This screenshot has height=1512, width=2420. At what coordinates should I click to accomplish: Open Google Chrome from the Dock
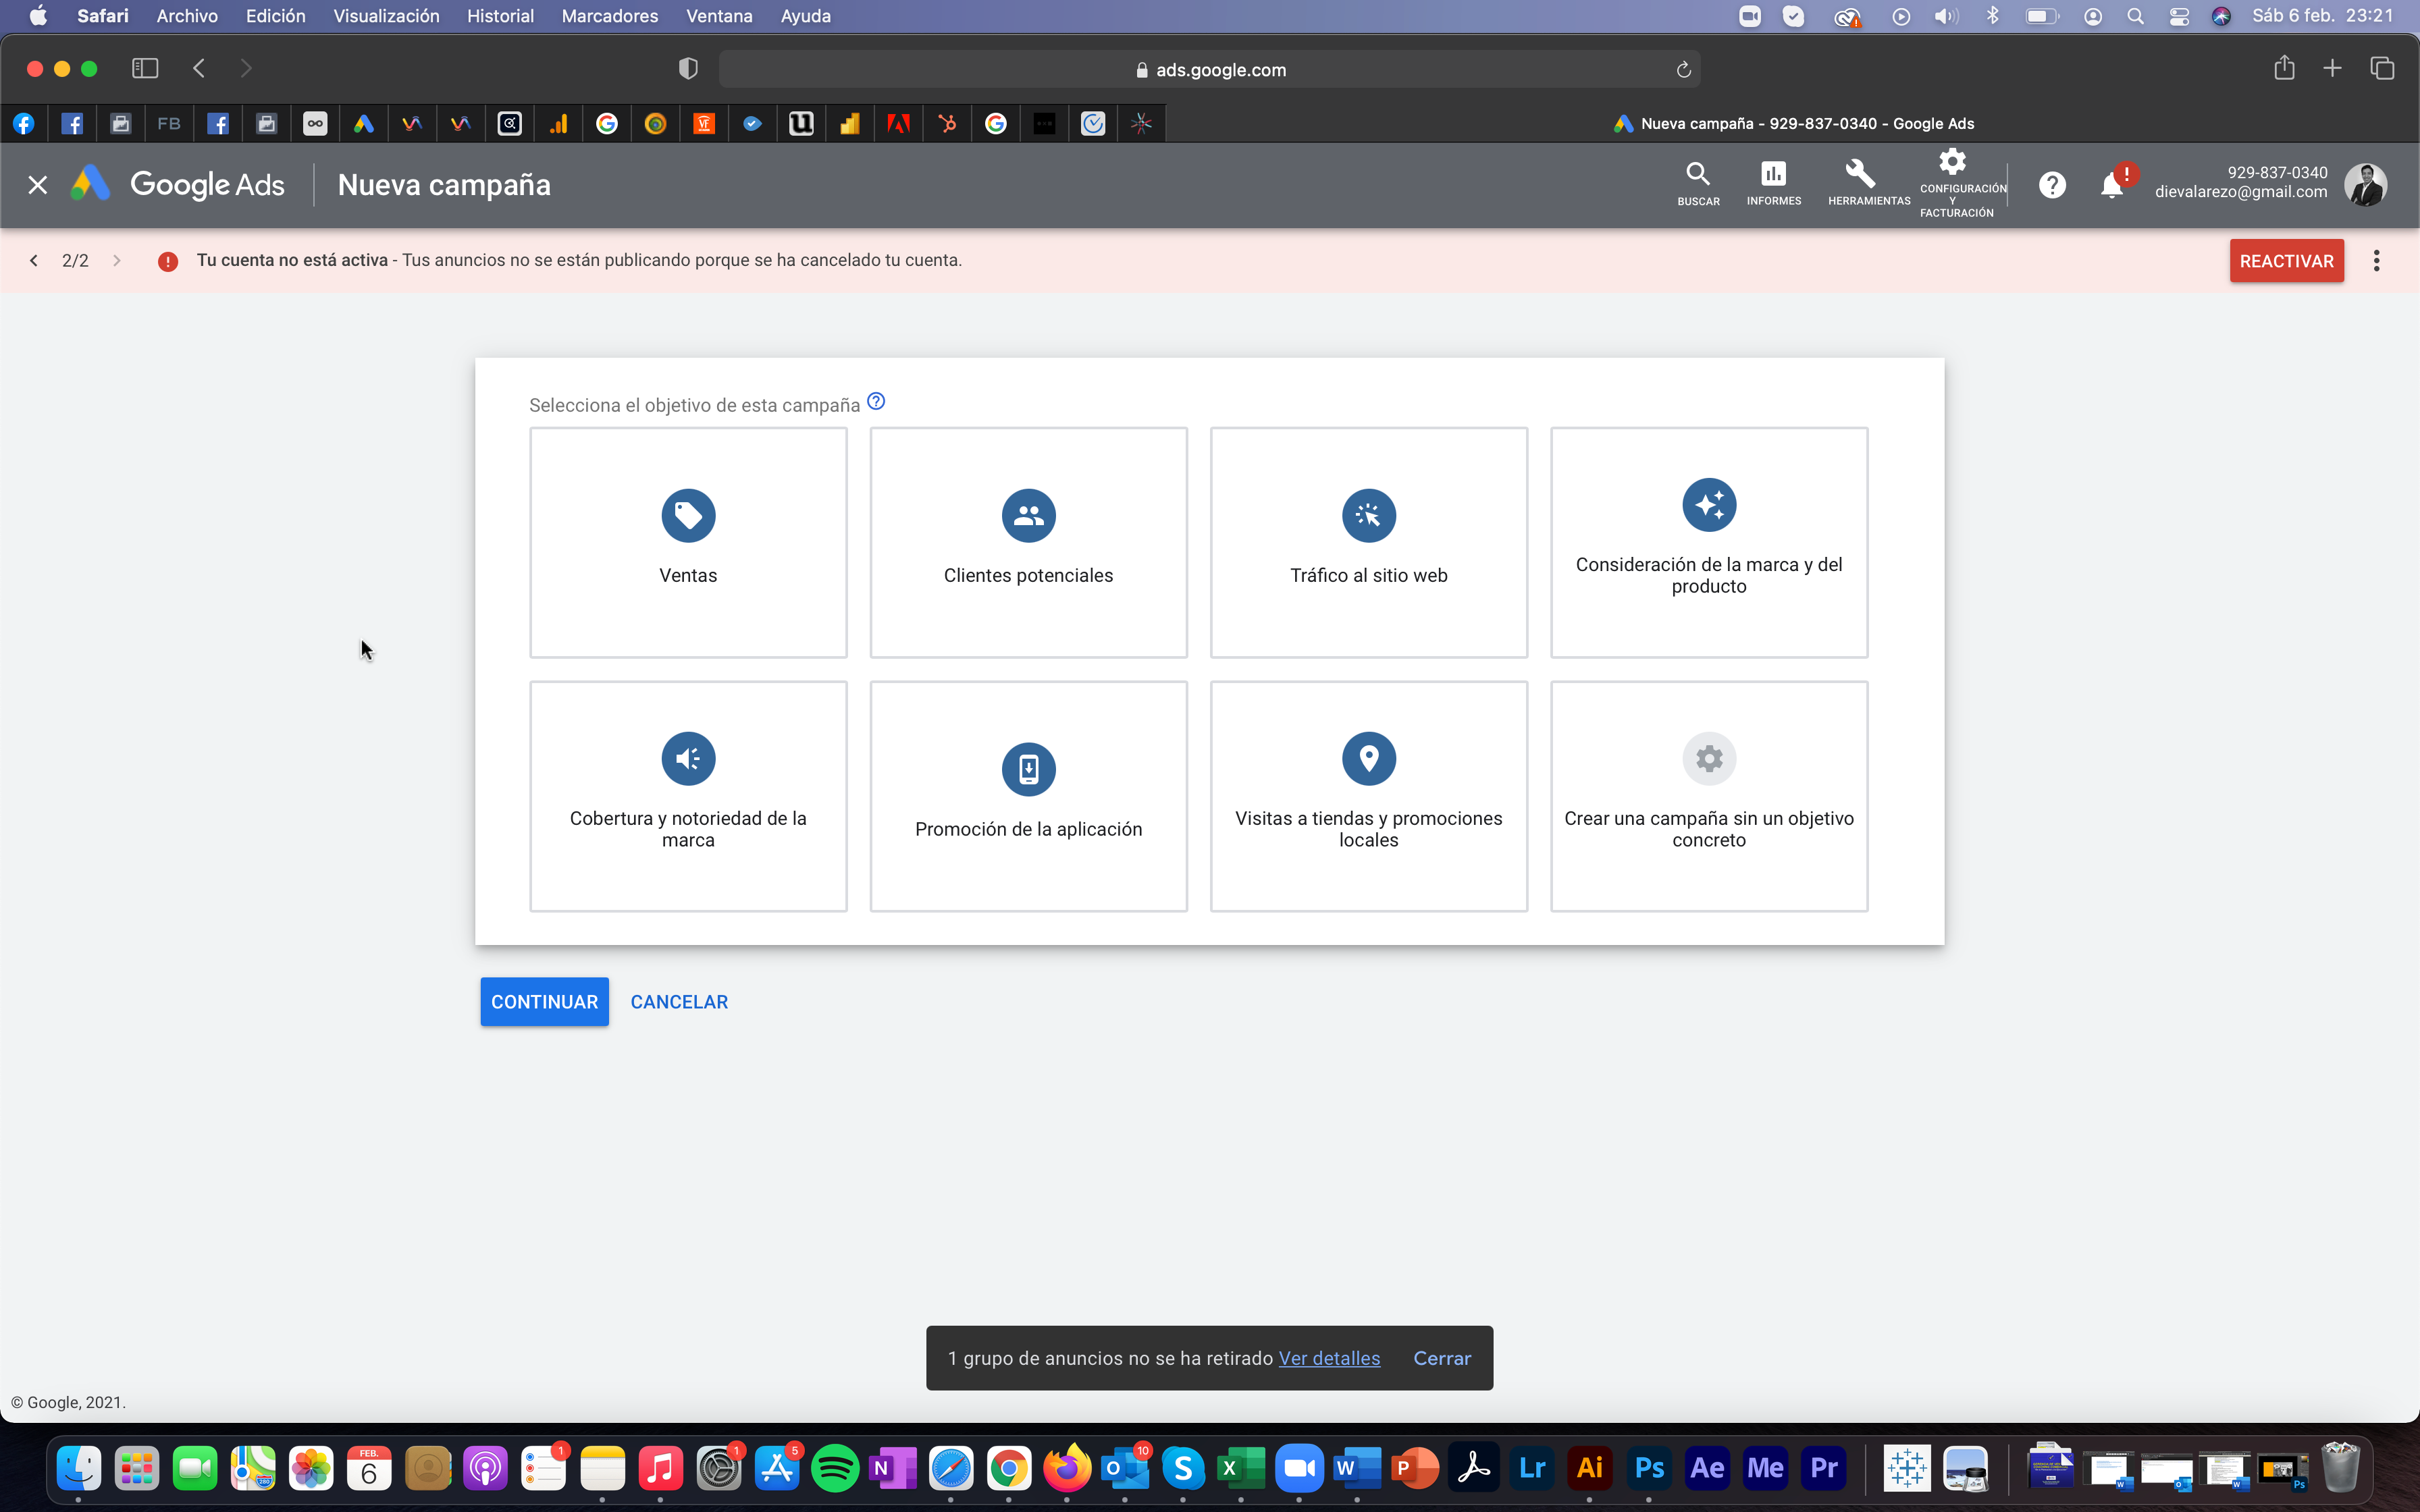1009,1468
